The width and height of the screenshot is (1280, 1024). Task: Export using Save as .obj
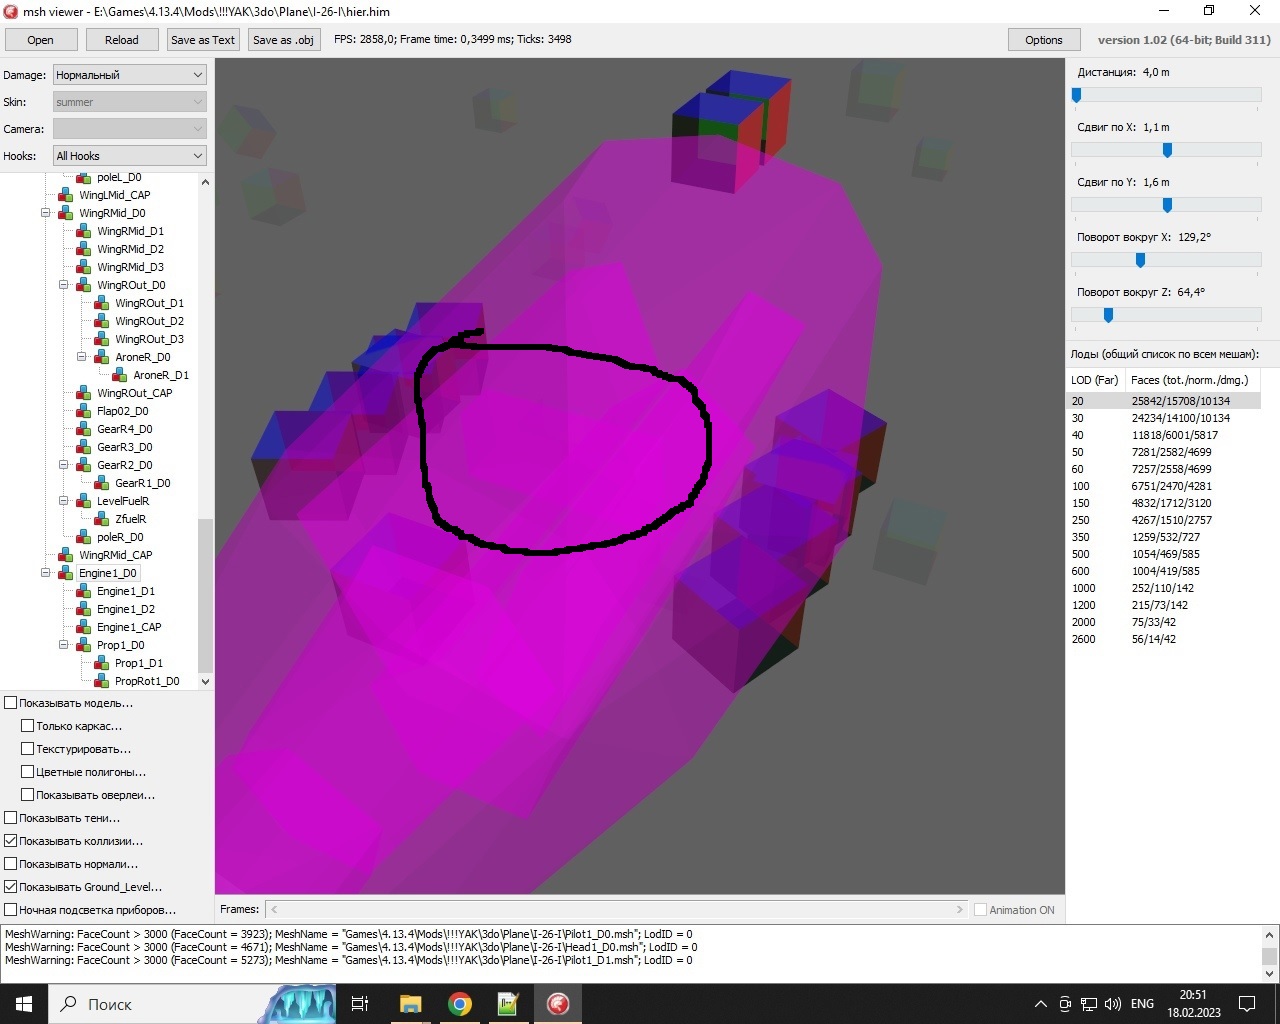[x=284, y=40]
